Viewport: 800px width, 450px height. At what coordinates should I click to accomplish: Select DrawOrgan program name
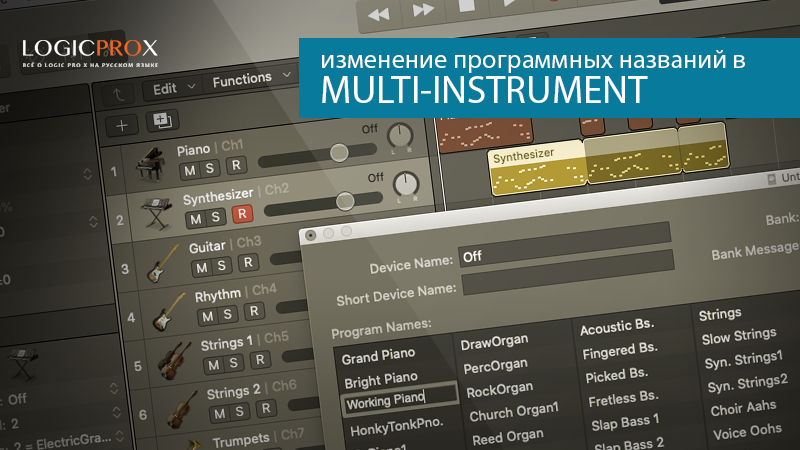[x=494, y=342]
